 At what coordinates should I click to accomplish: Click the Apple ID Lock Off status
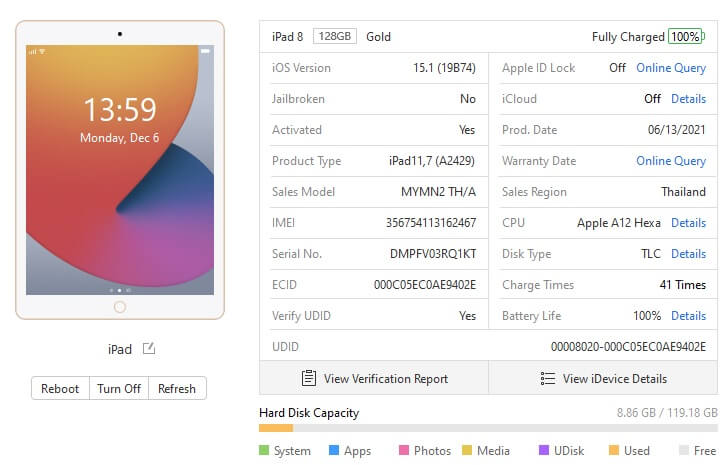tap(617, 68)
